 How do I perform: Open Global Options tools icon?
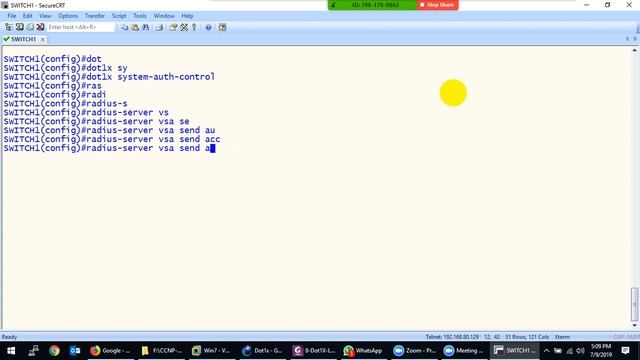tap(184, 27)
